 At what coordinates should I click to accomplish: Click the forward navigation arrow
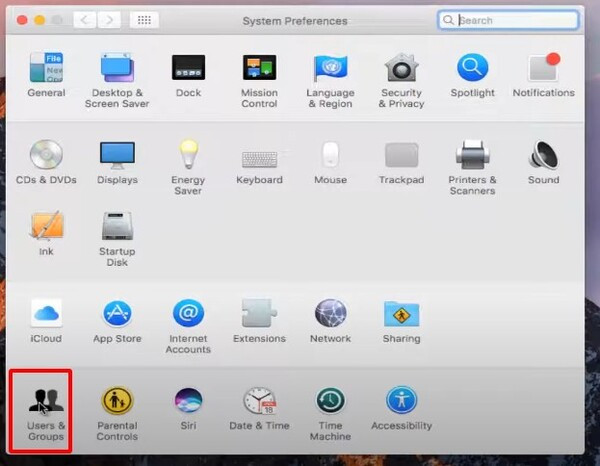[x=109, y=20]
